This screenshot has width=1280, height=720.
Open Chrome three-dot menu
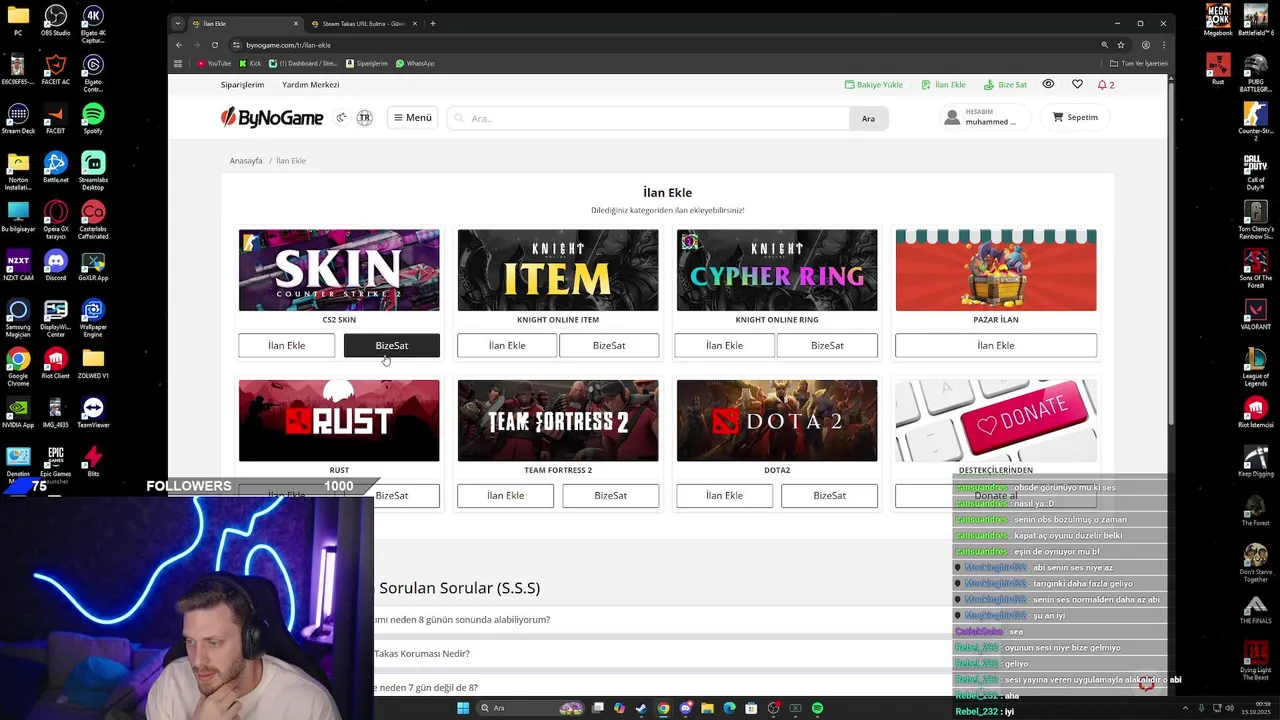click(x=1163, y=45)
